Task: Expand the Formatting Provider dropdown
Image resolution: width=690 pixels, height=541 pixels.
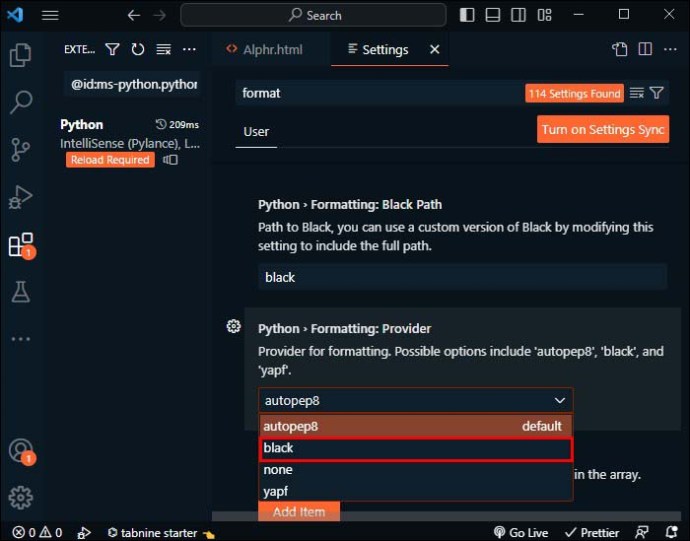Action: point(415,401)
